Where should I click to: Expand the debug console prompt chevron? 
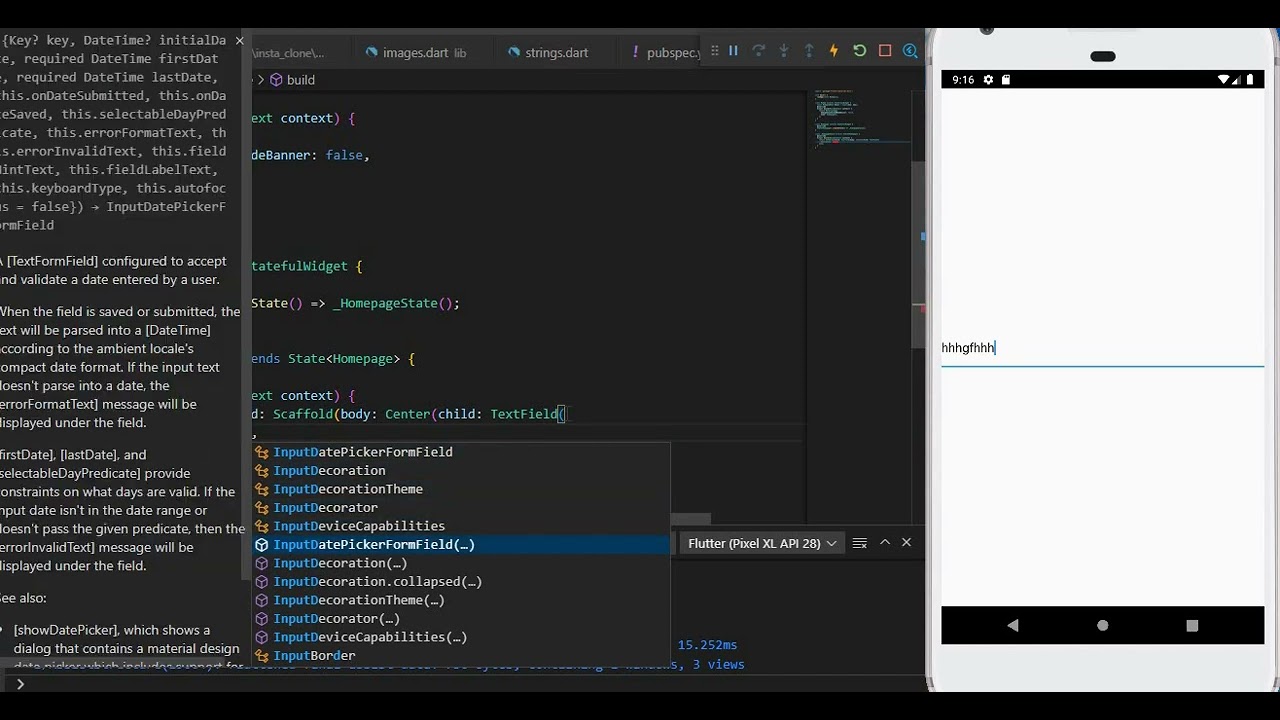20,684
